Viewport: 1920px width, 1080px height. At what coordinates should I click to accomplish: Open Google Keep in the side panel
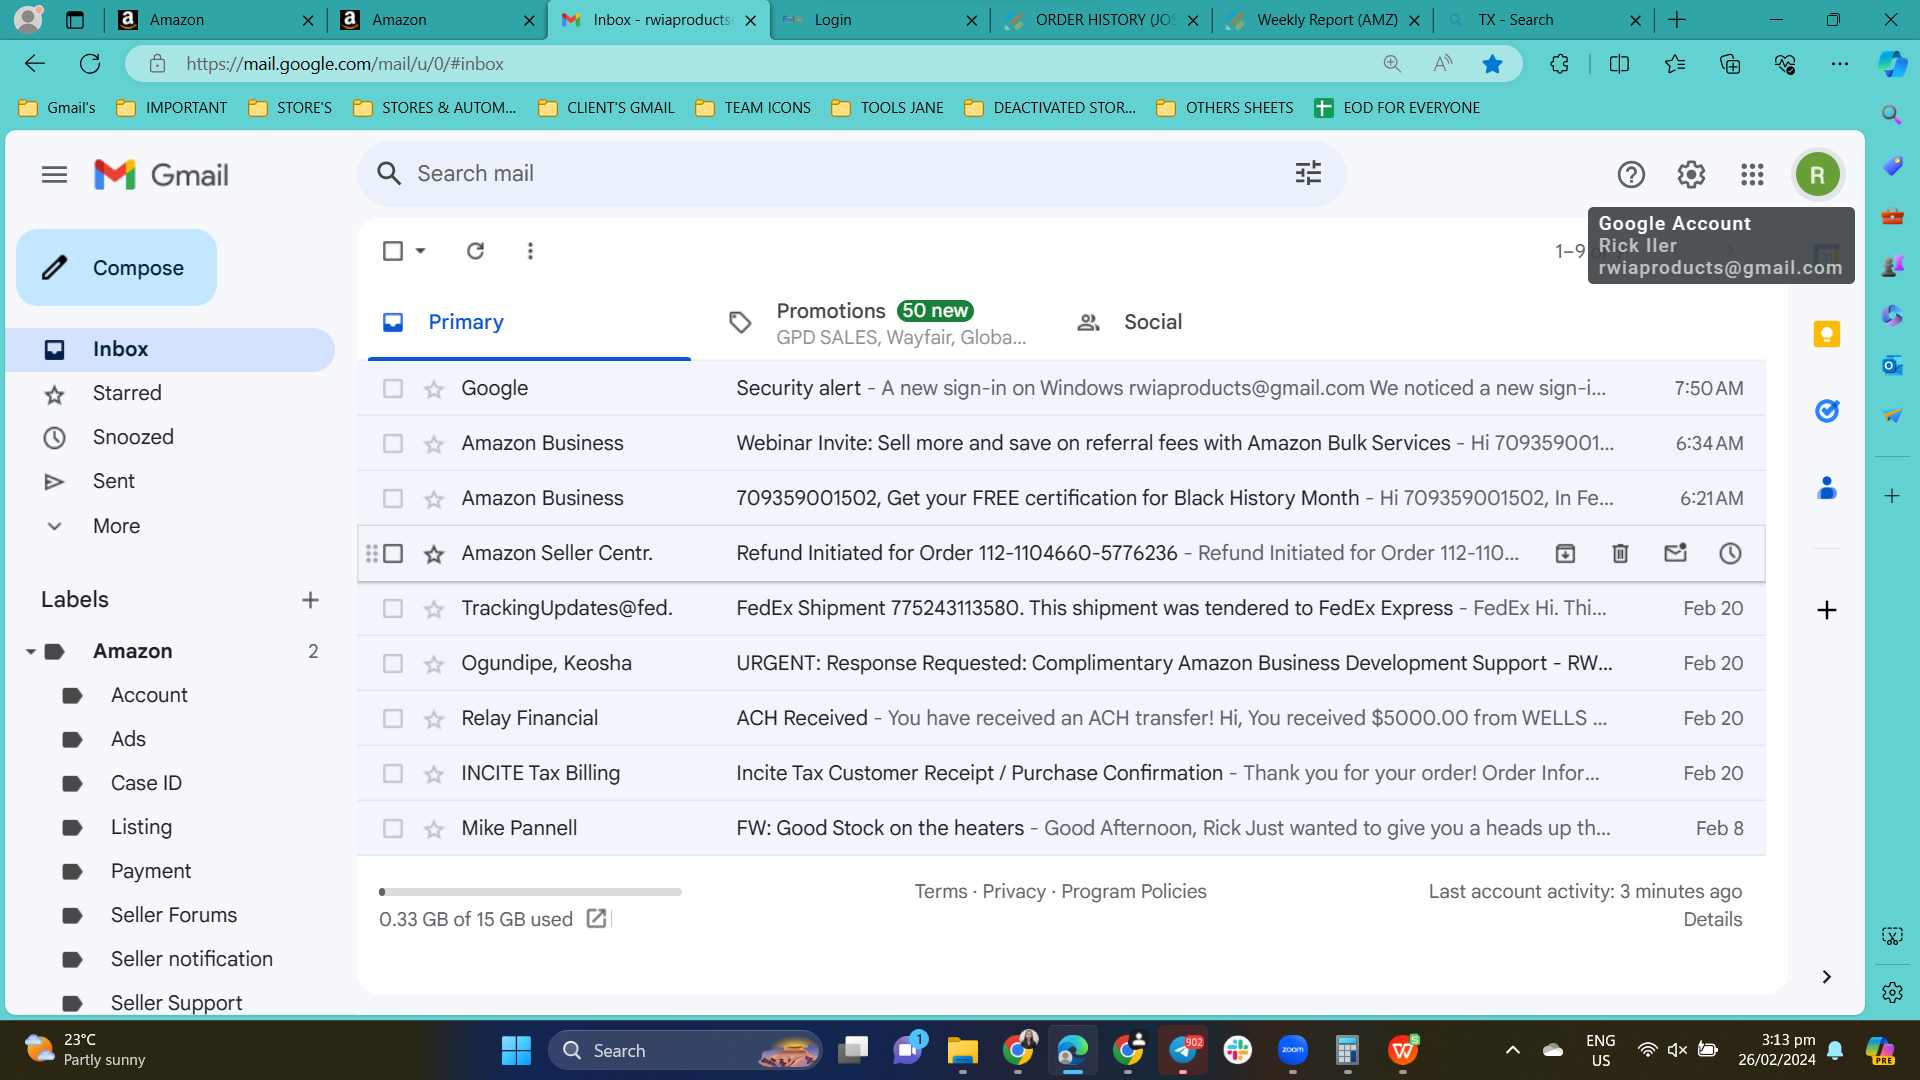tap(1827, 334)
